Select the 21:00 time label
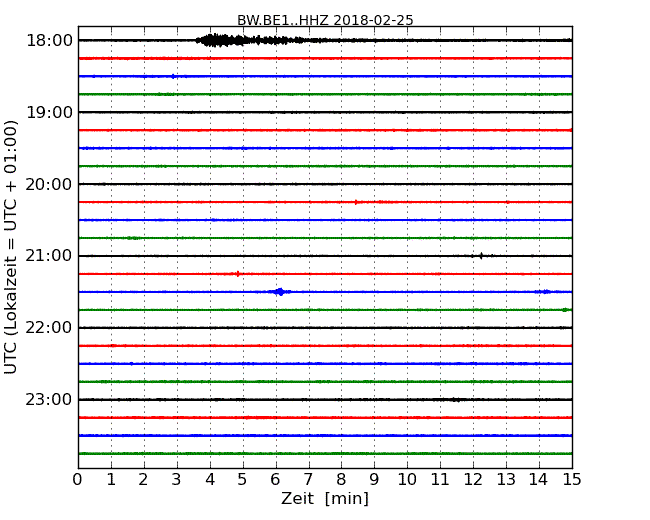Screen dimensions: 650x520 (x=49, y=256)
